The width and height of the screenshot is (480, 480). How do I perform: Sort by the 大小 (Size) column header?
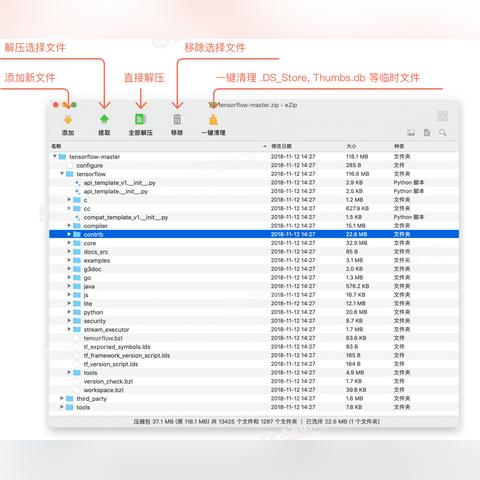click(x=367, y=146)
